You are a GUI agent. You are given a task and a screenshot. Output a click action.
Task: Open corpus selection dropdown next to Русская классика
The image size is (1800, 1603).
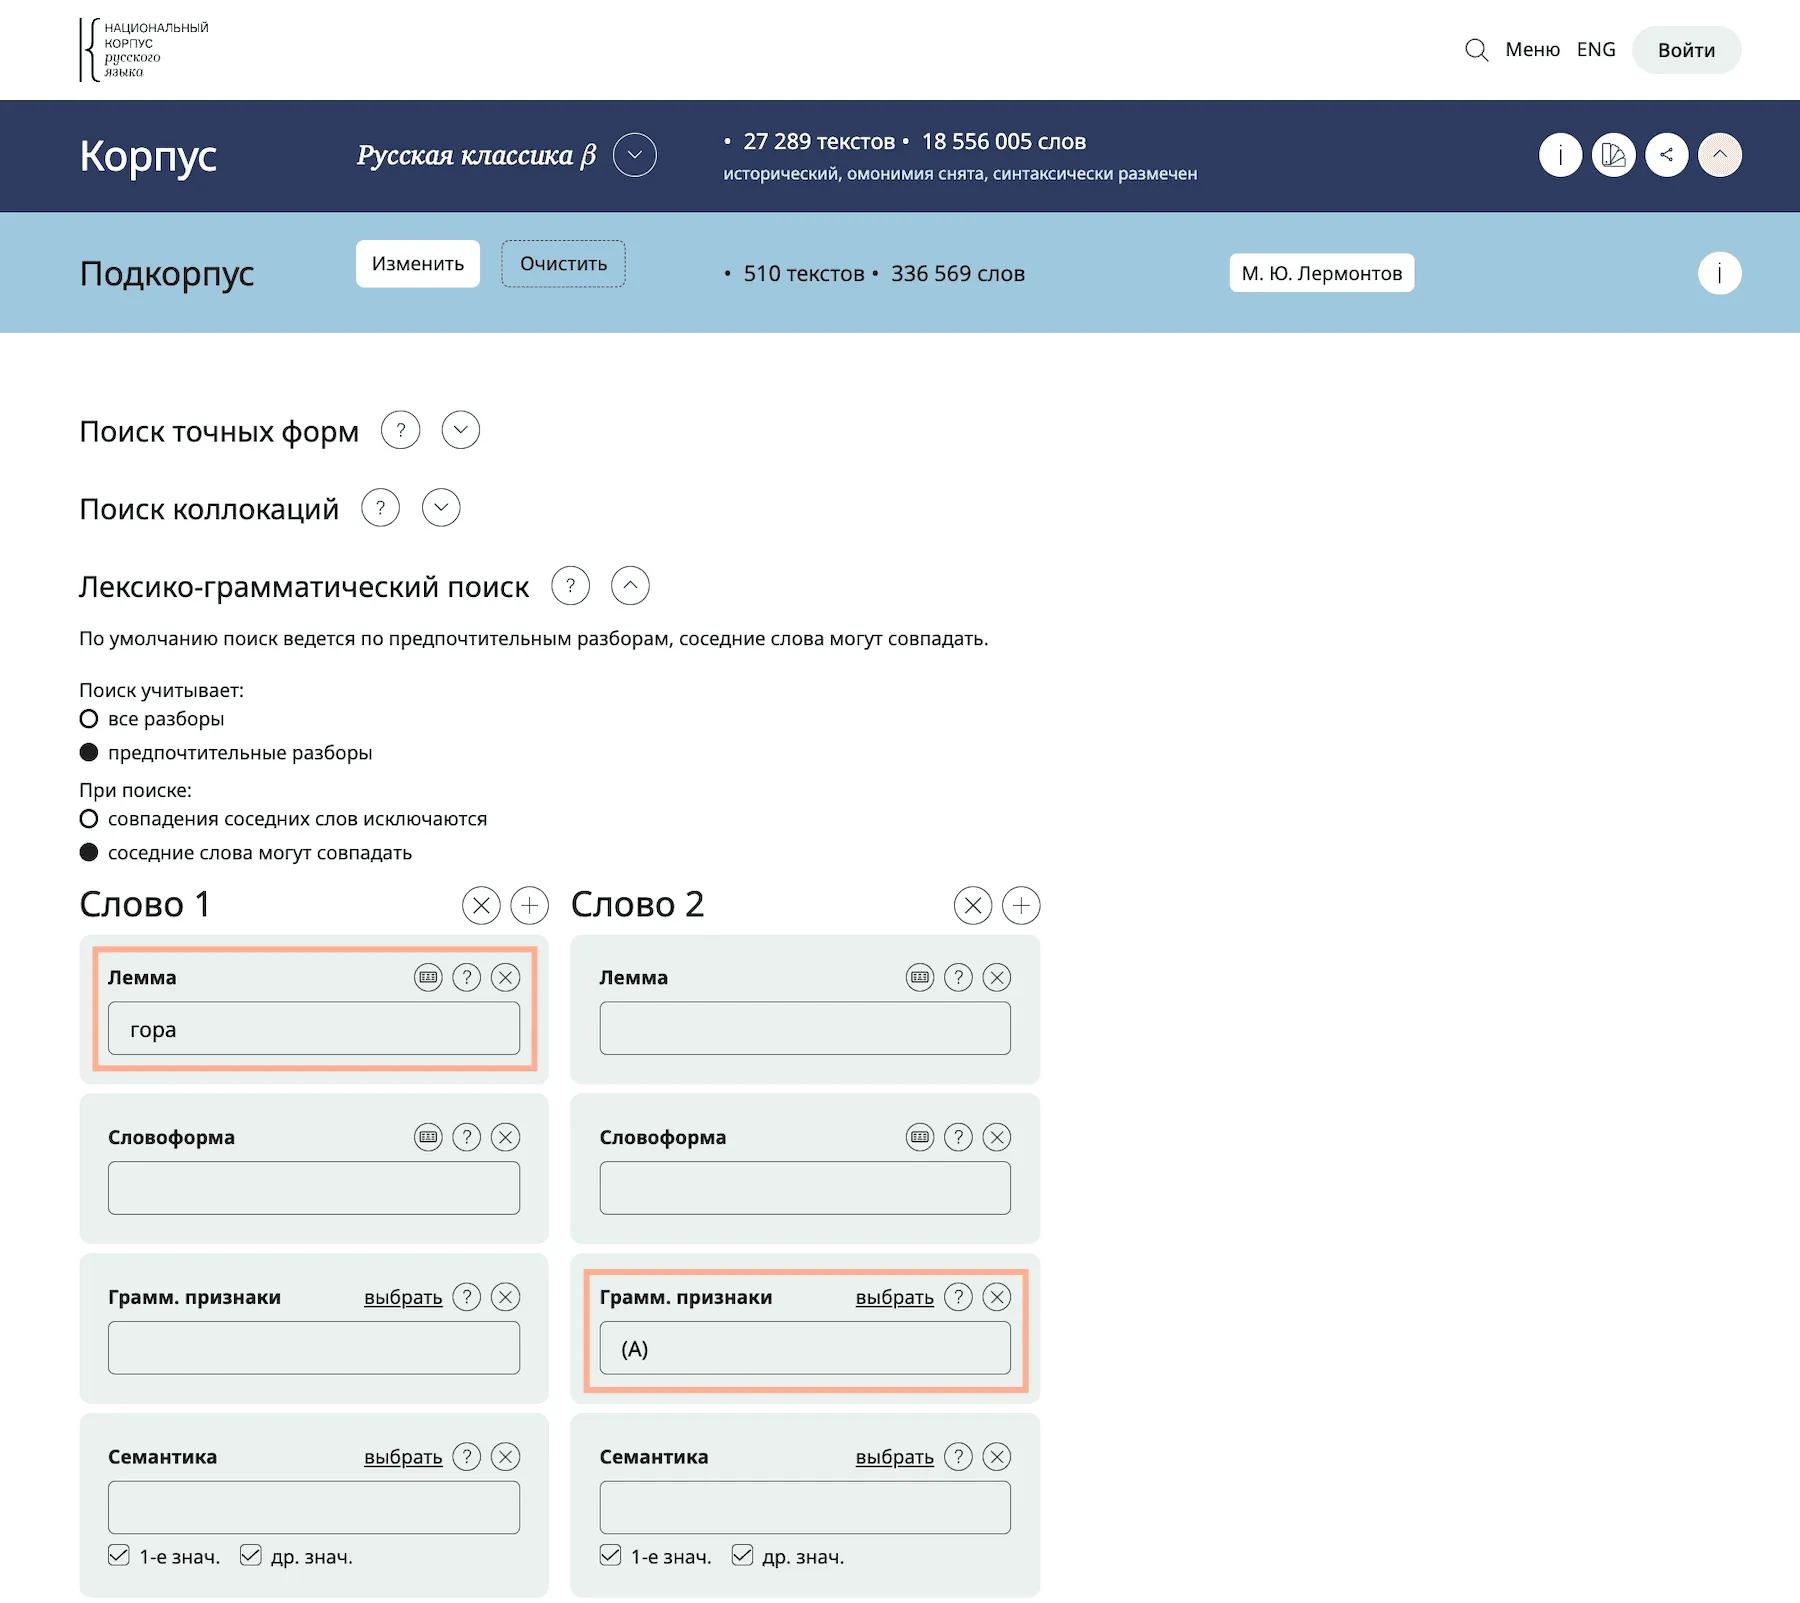(x=635, y=155)
